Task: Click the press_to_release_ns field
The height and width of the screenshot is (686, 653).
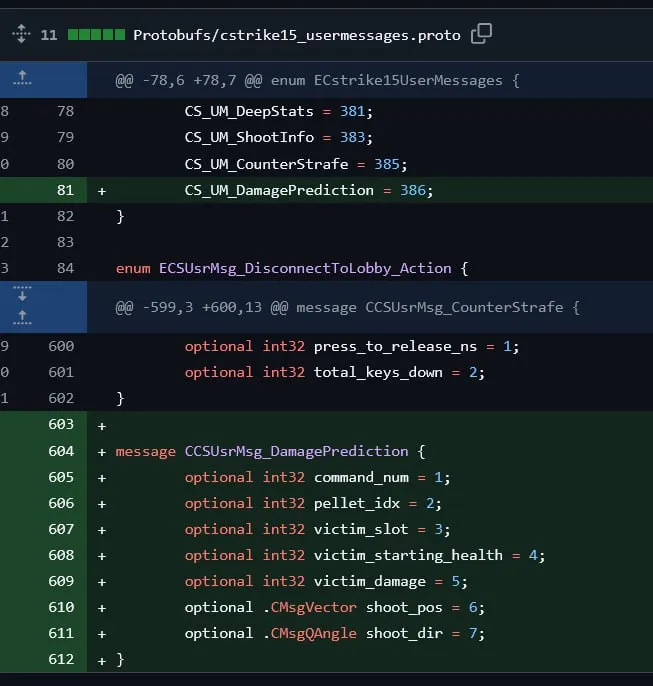Action: 395,346
